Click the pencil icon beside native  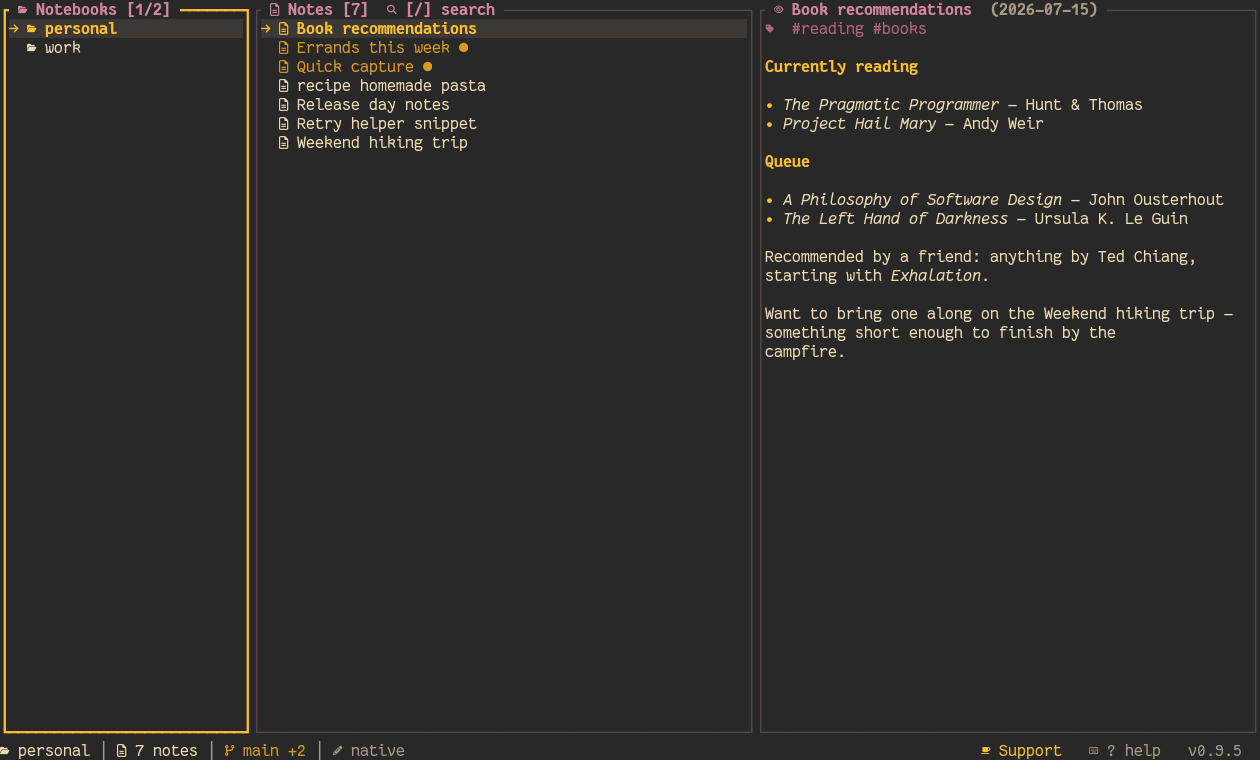click(x=338, y=751)
